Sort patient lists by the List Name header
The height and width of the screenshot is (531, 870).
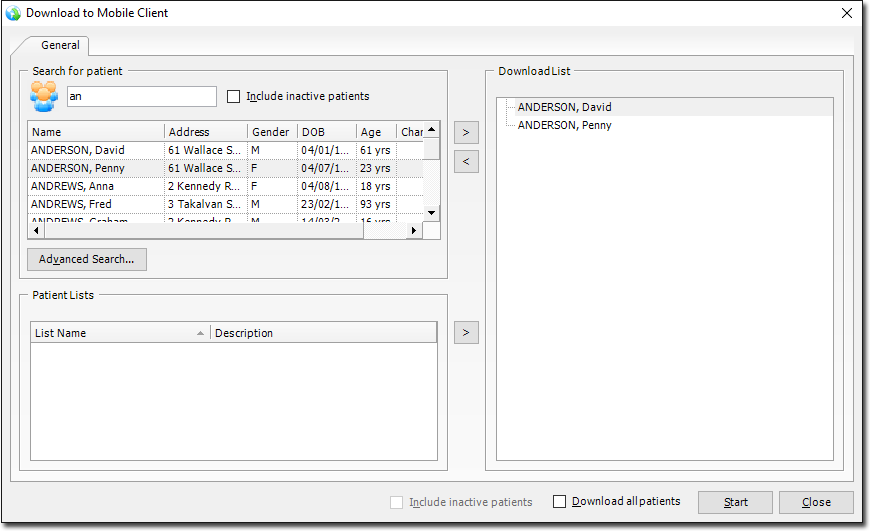120,333
